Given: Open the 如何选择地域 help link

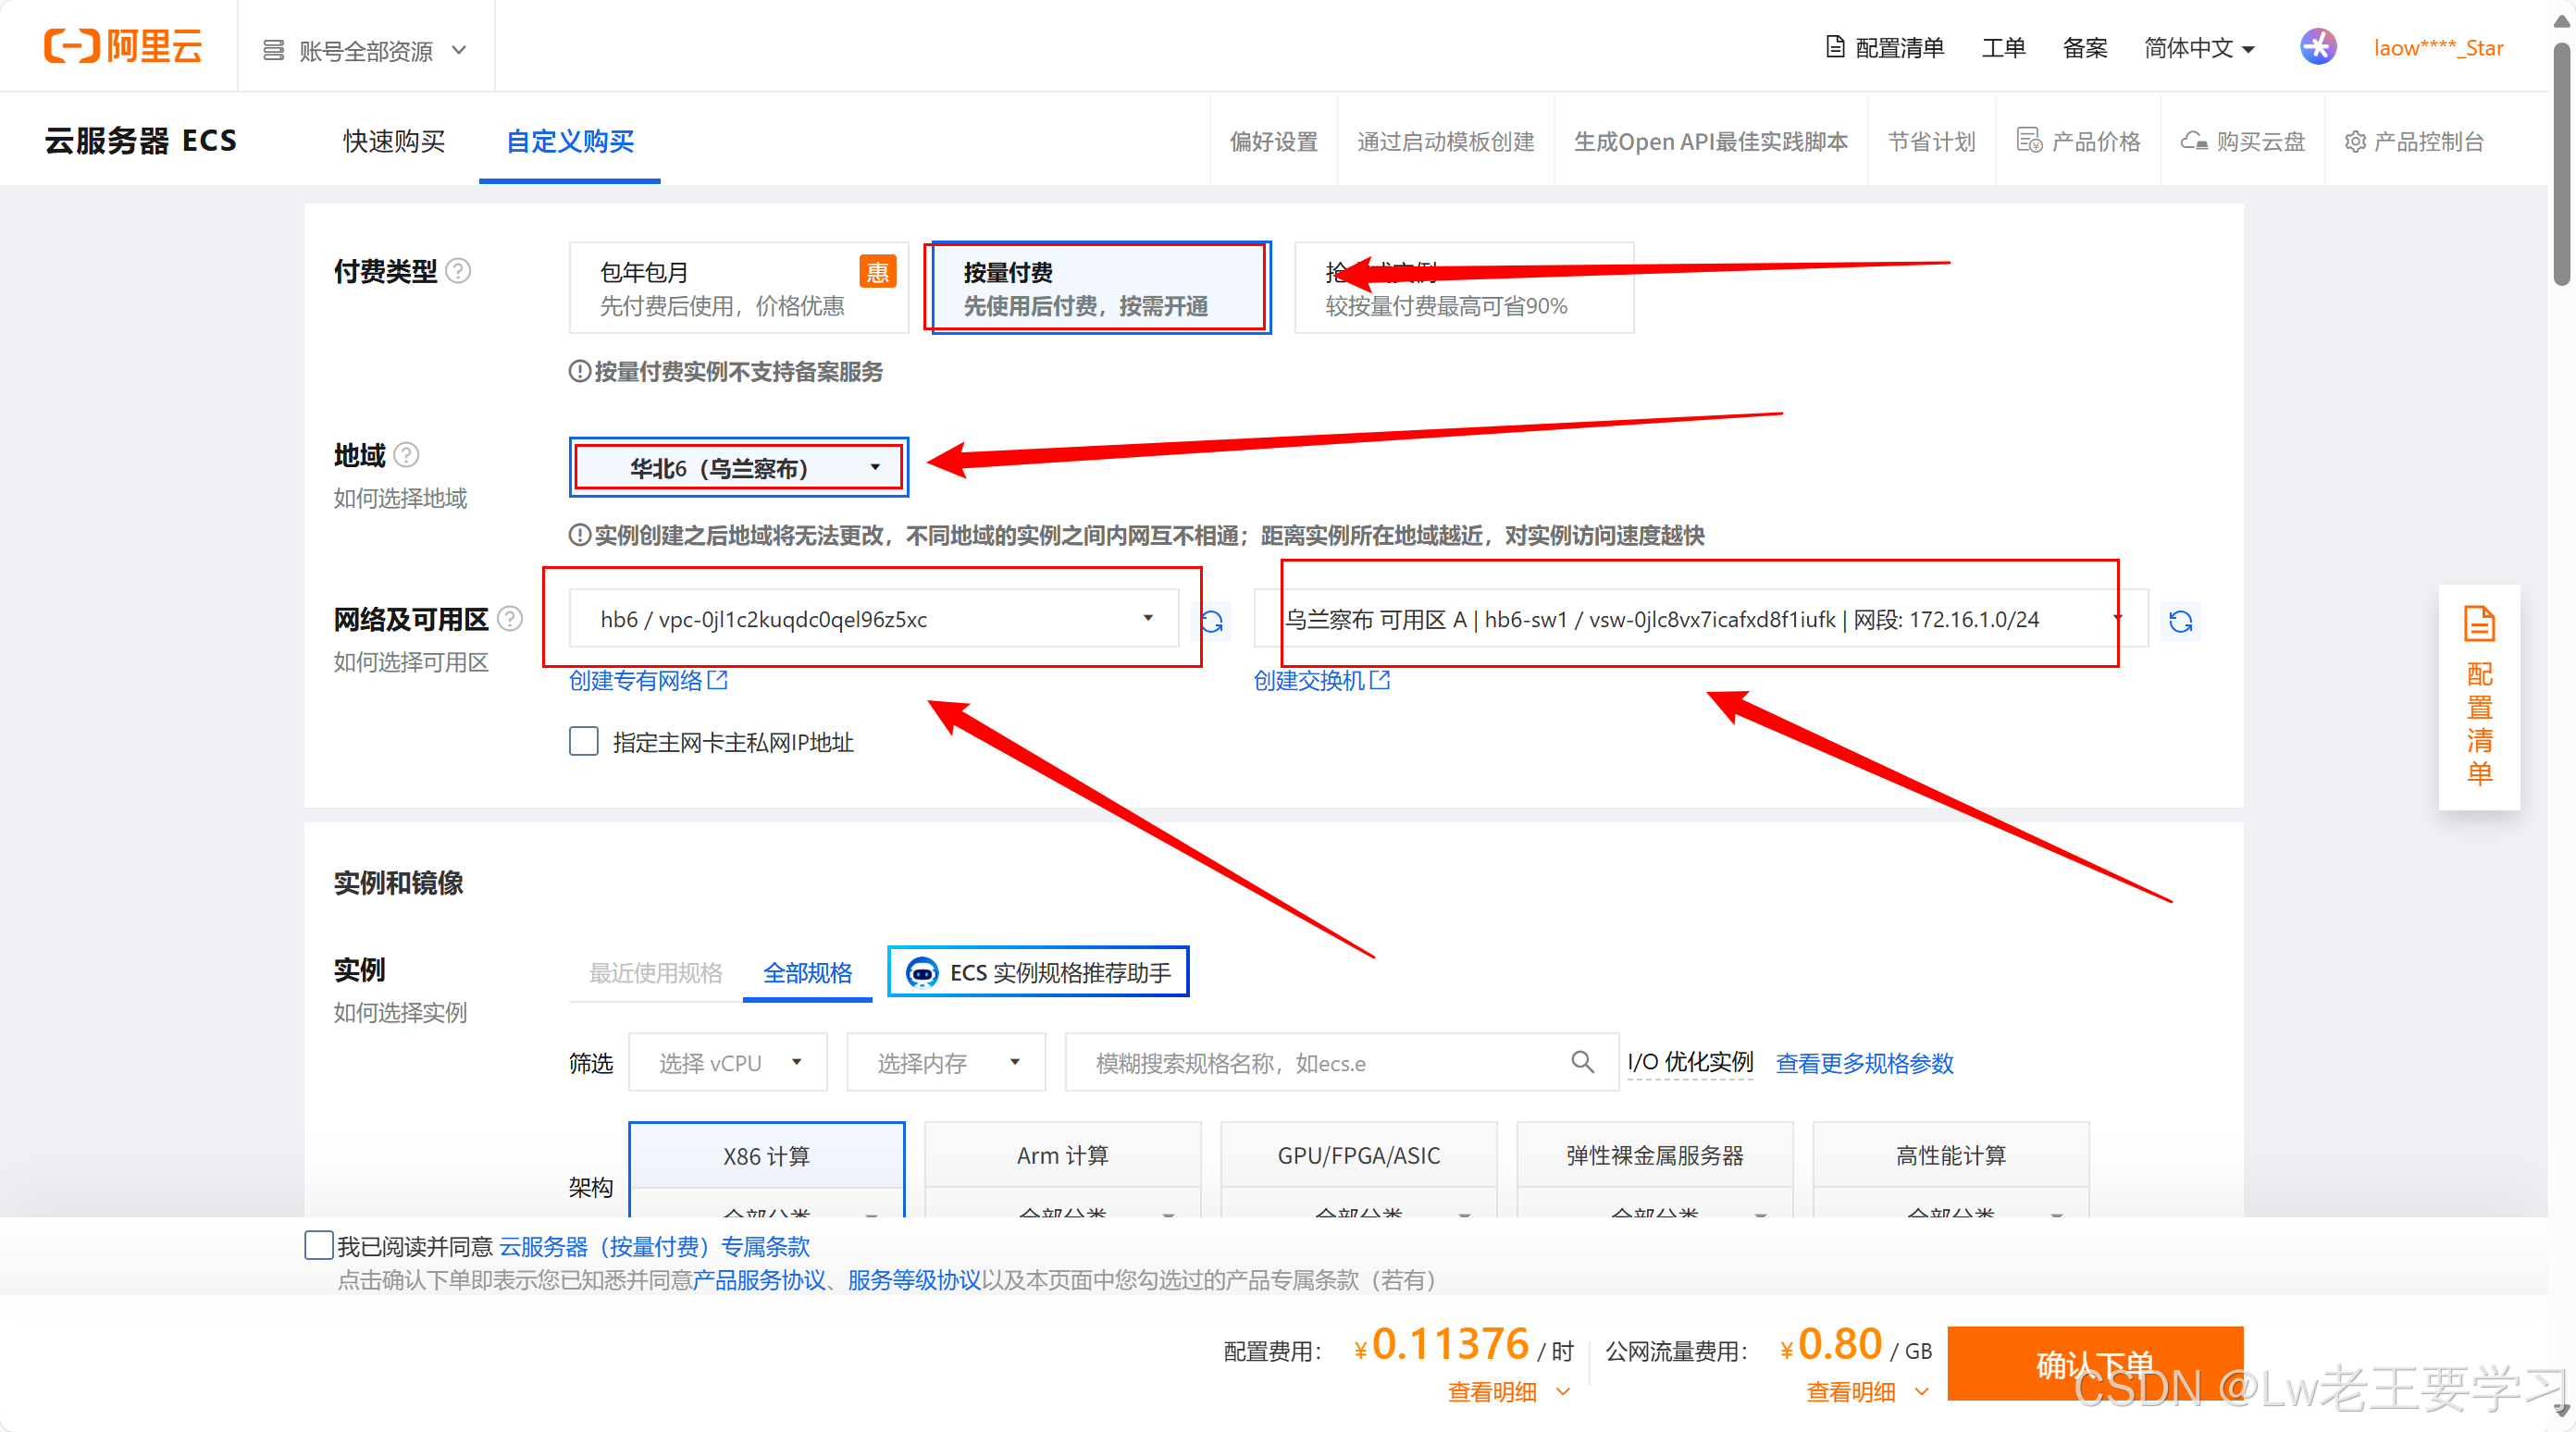Looking at the screenshot, I should pyautogui.click(x=400, y=498).
